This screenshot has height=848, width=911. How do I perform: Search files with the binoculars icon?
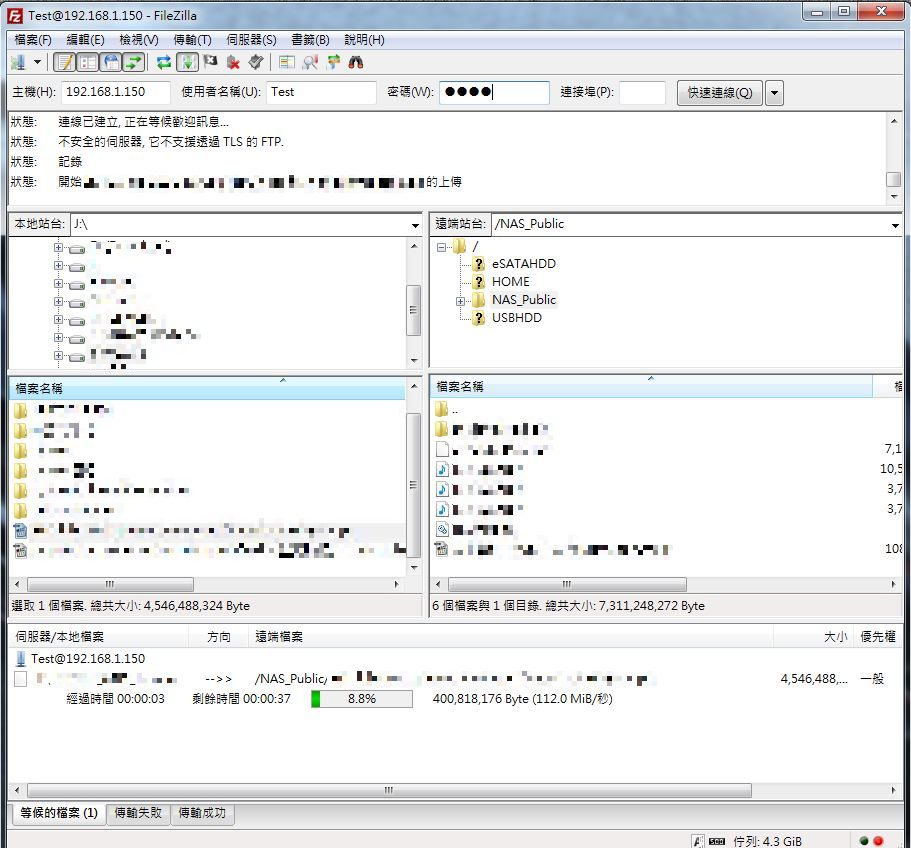click(x=356, y=62)
